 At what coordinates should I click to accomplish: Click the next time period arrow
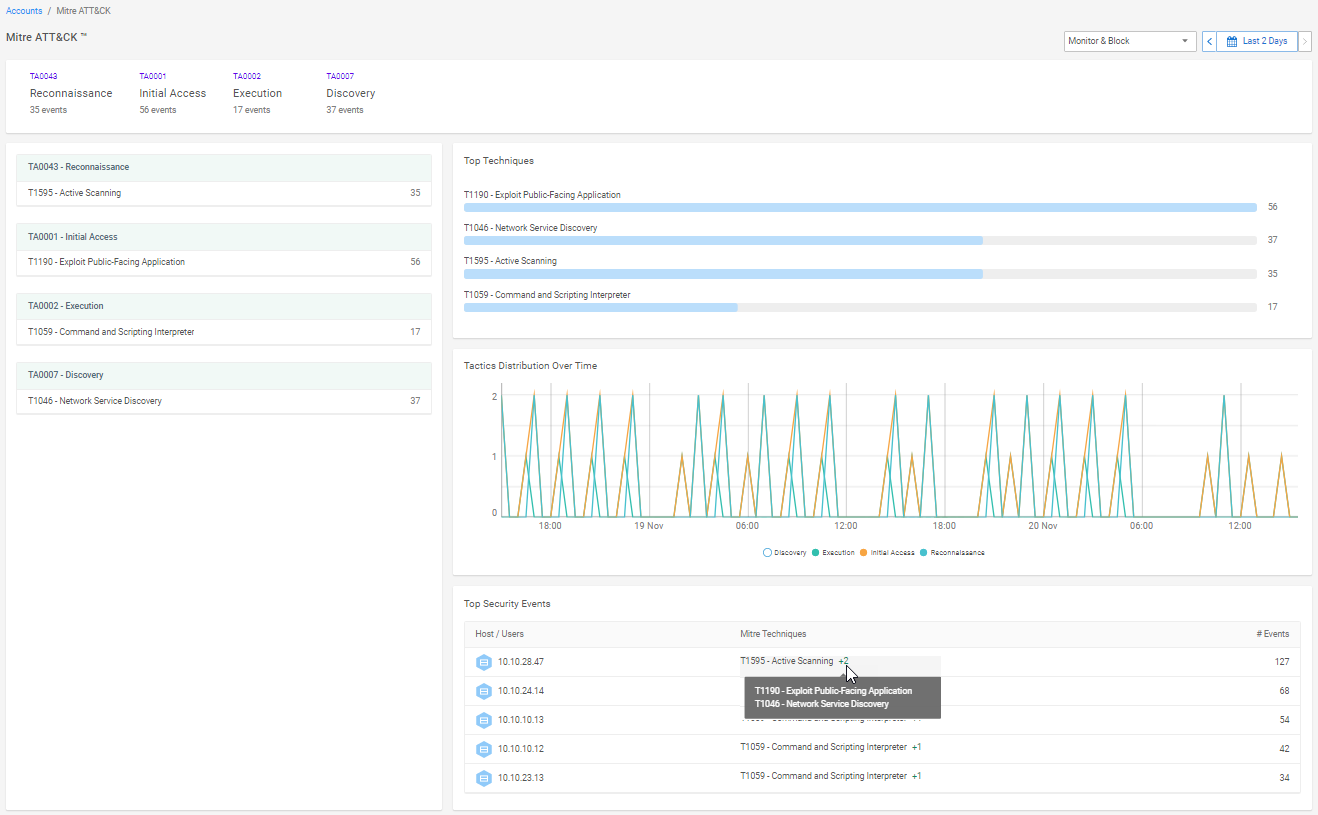pyautogui.click(x=1305, y=41)
